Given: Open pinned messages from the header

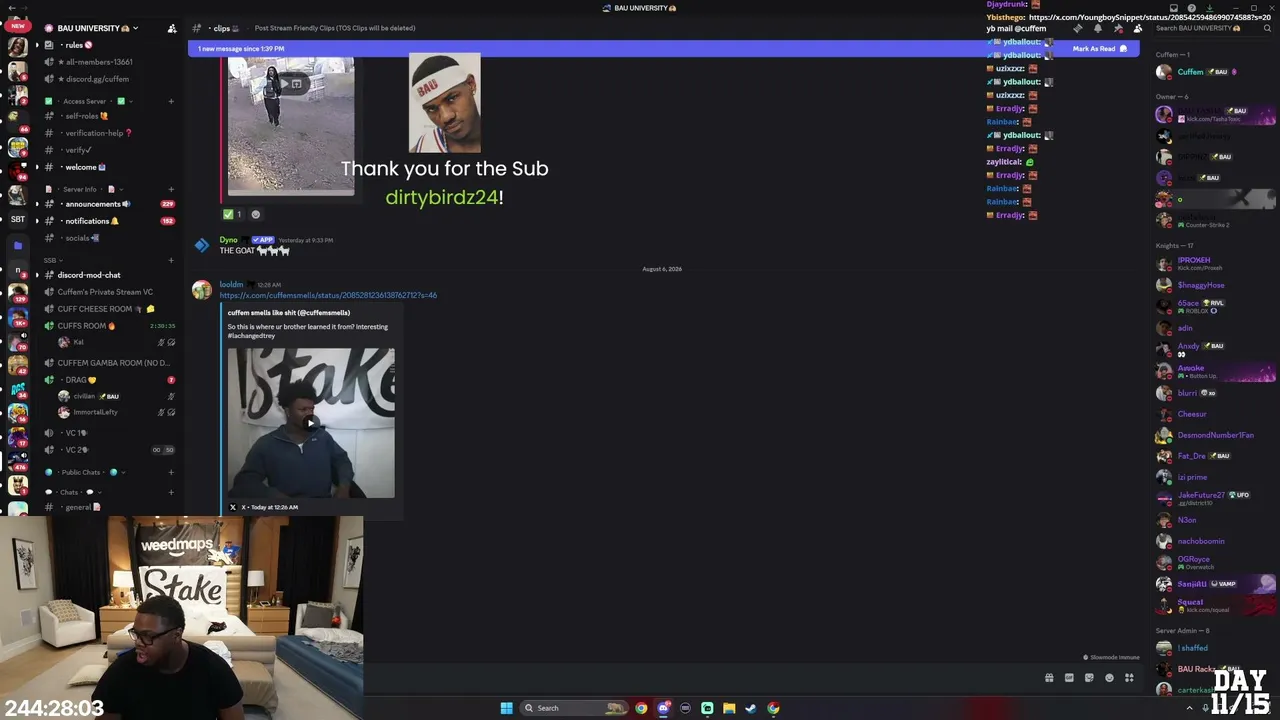Looking at the screenshot, I should [x=1117, y=28].
